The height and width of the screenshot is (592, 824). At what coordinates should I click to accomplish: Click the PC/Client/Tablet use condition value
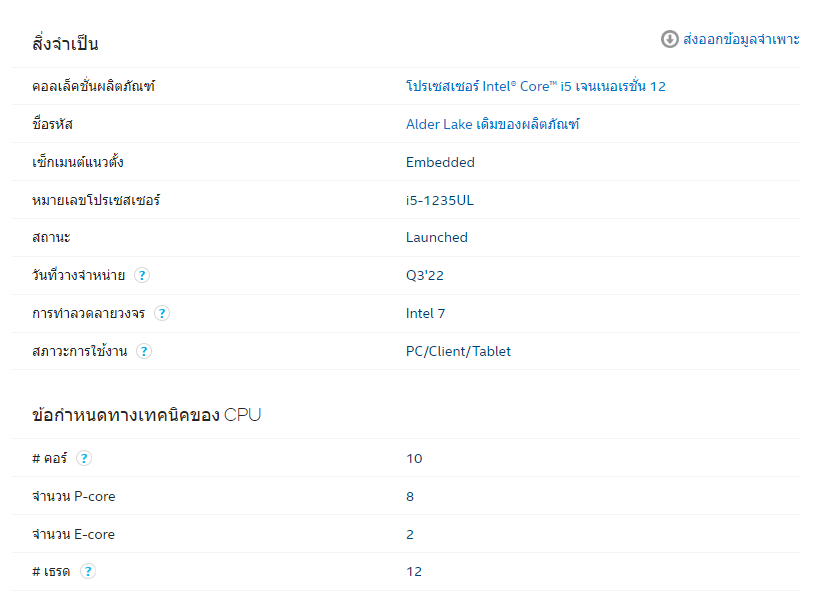(458, 352)
